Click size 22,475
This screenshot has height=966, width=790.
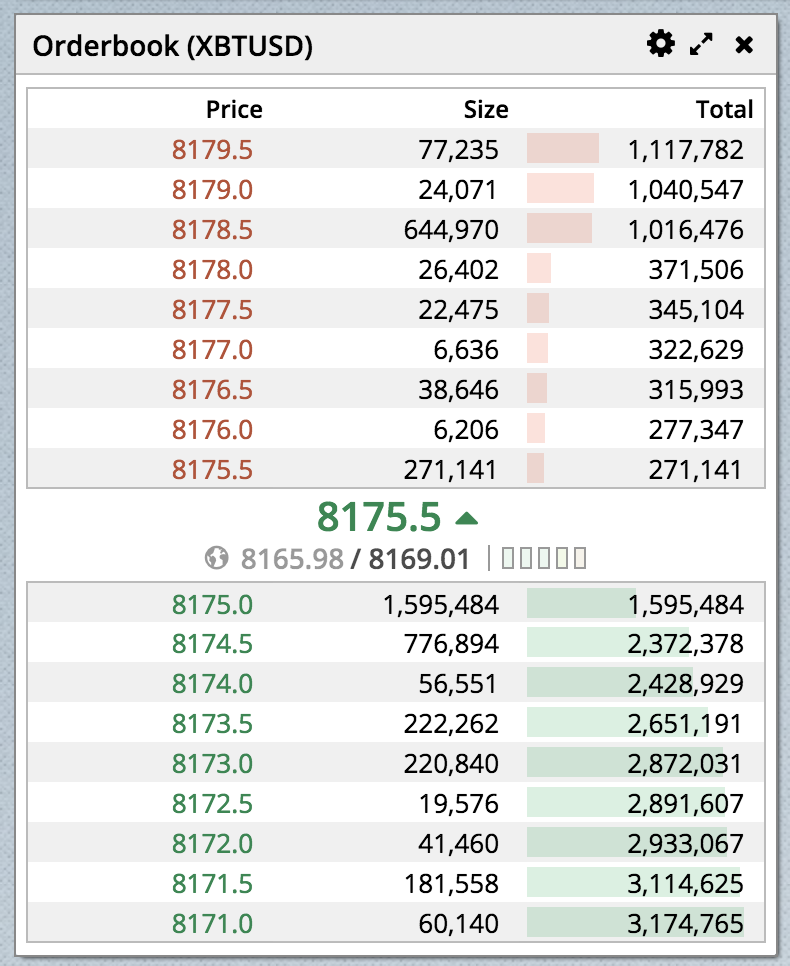coord(458,310)
